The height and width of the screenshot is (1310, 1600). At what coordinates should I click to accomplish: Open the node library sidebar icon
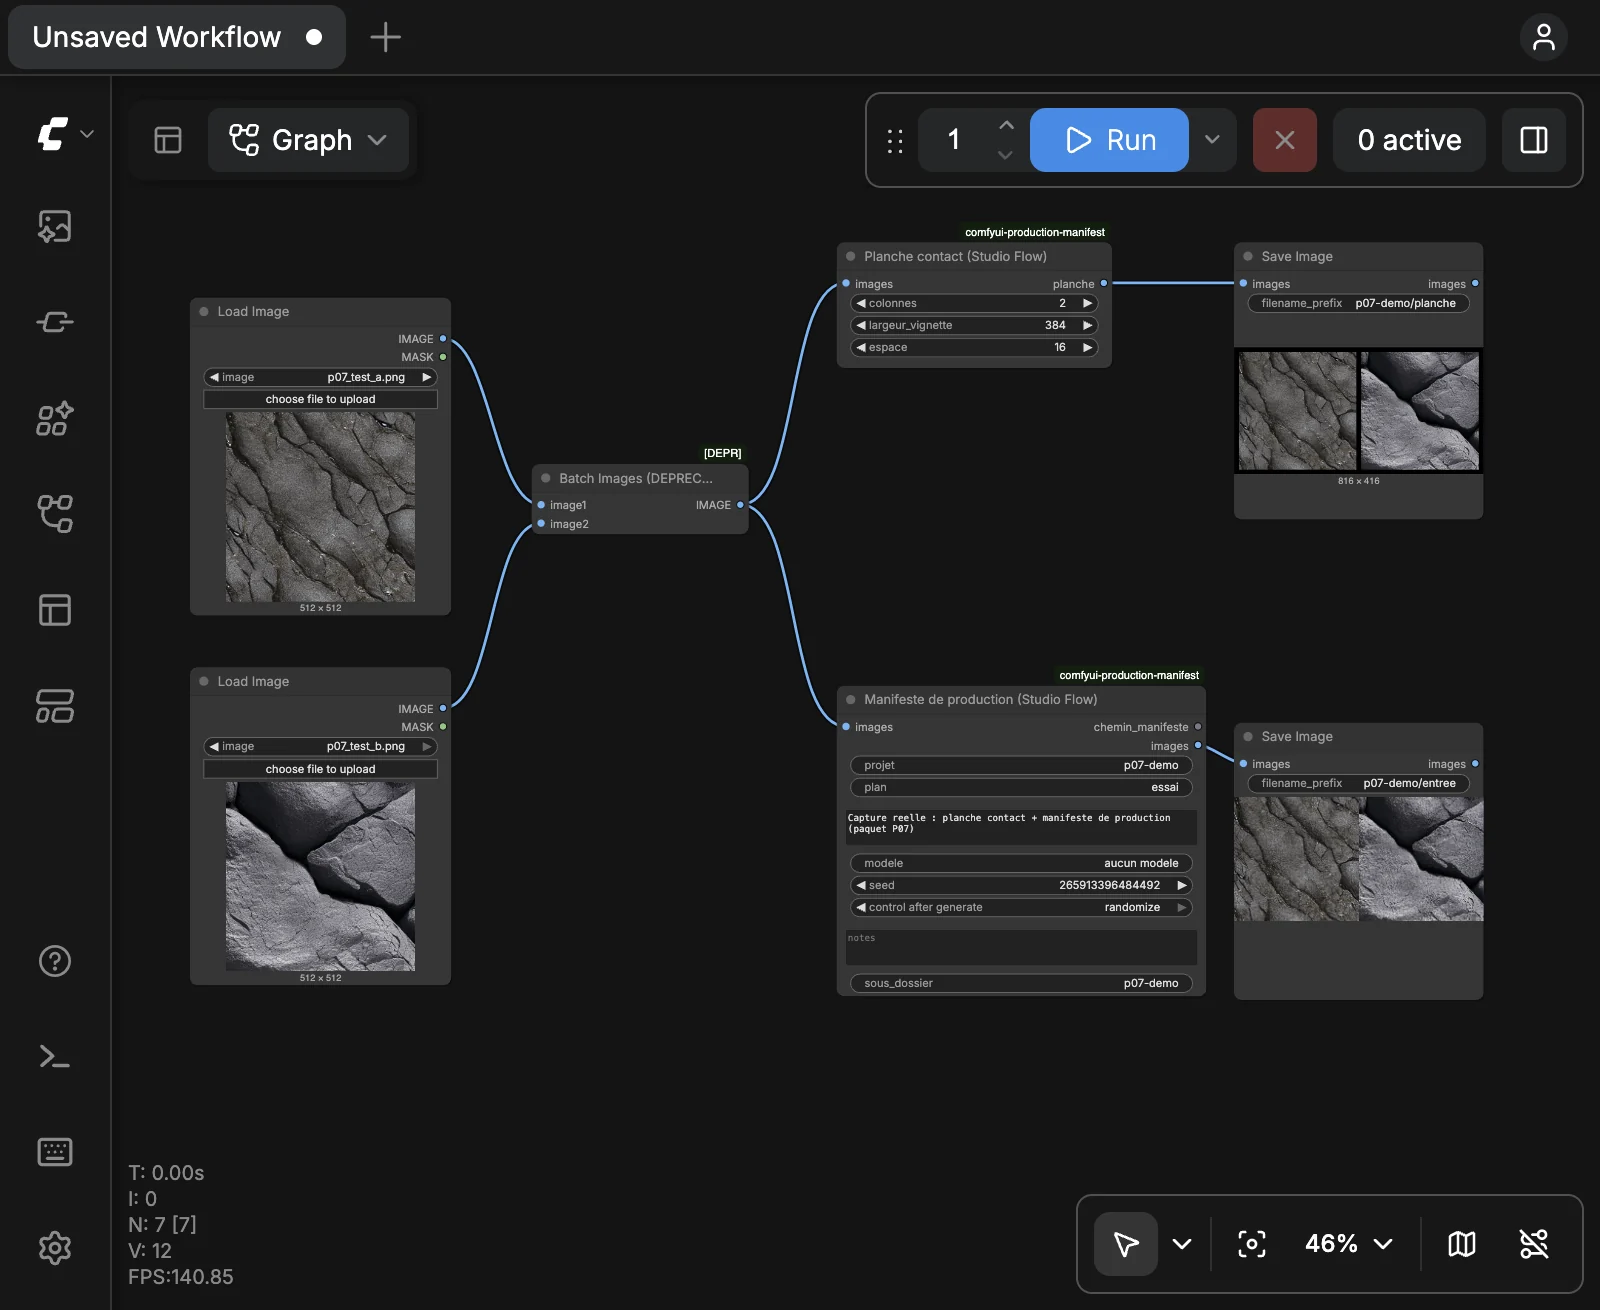tap(55, 322)
